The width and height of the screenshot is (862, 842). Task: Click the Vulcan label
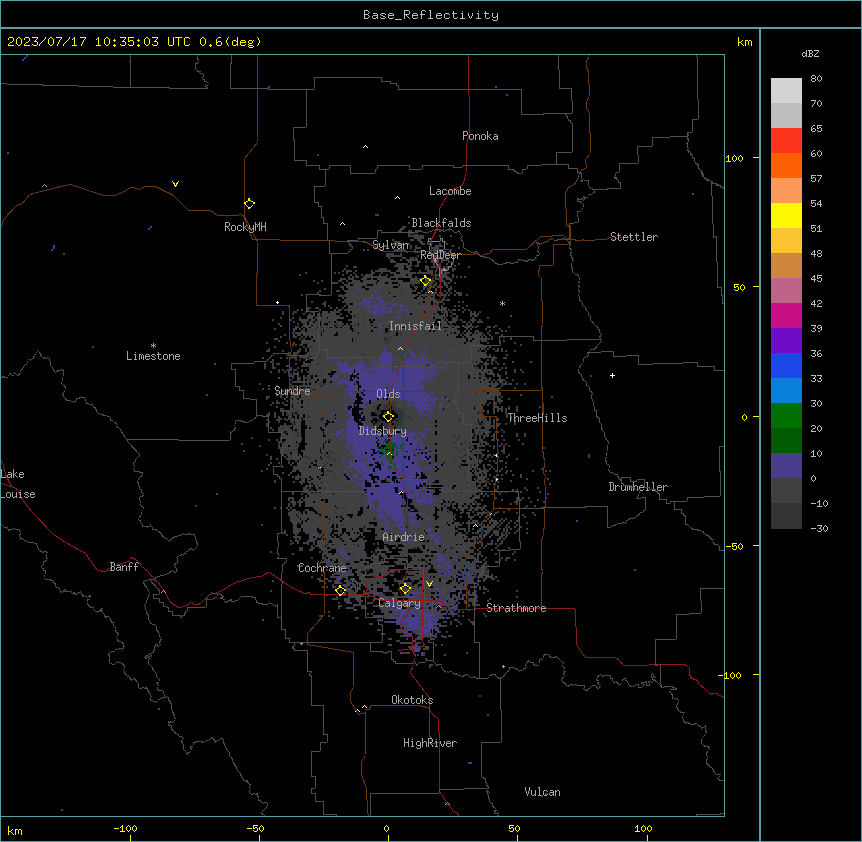(x=543, y=792)
